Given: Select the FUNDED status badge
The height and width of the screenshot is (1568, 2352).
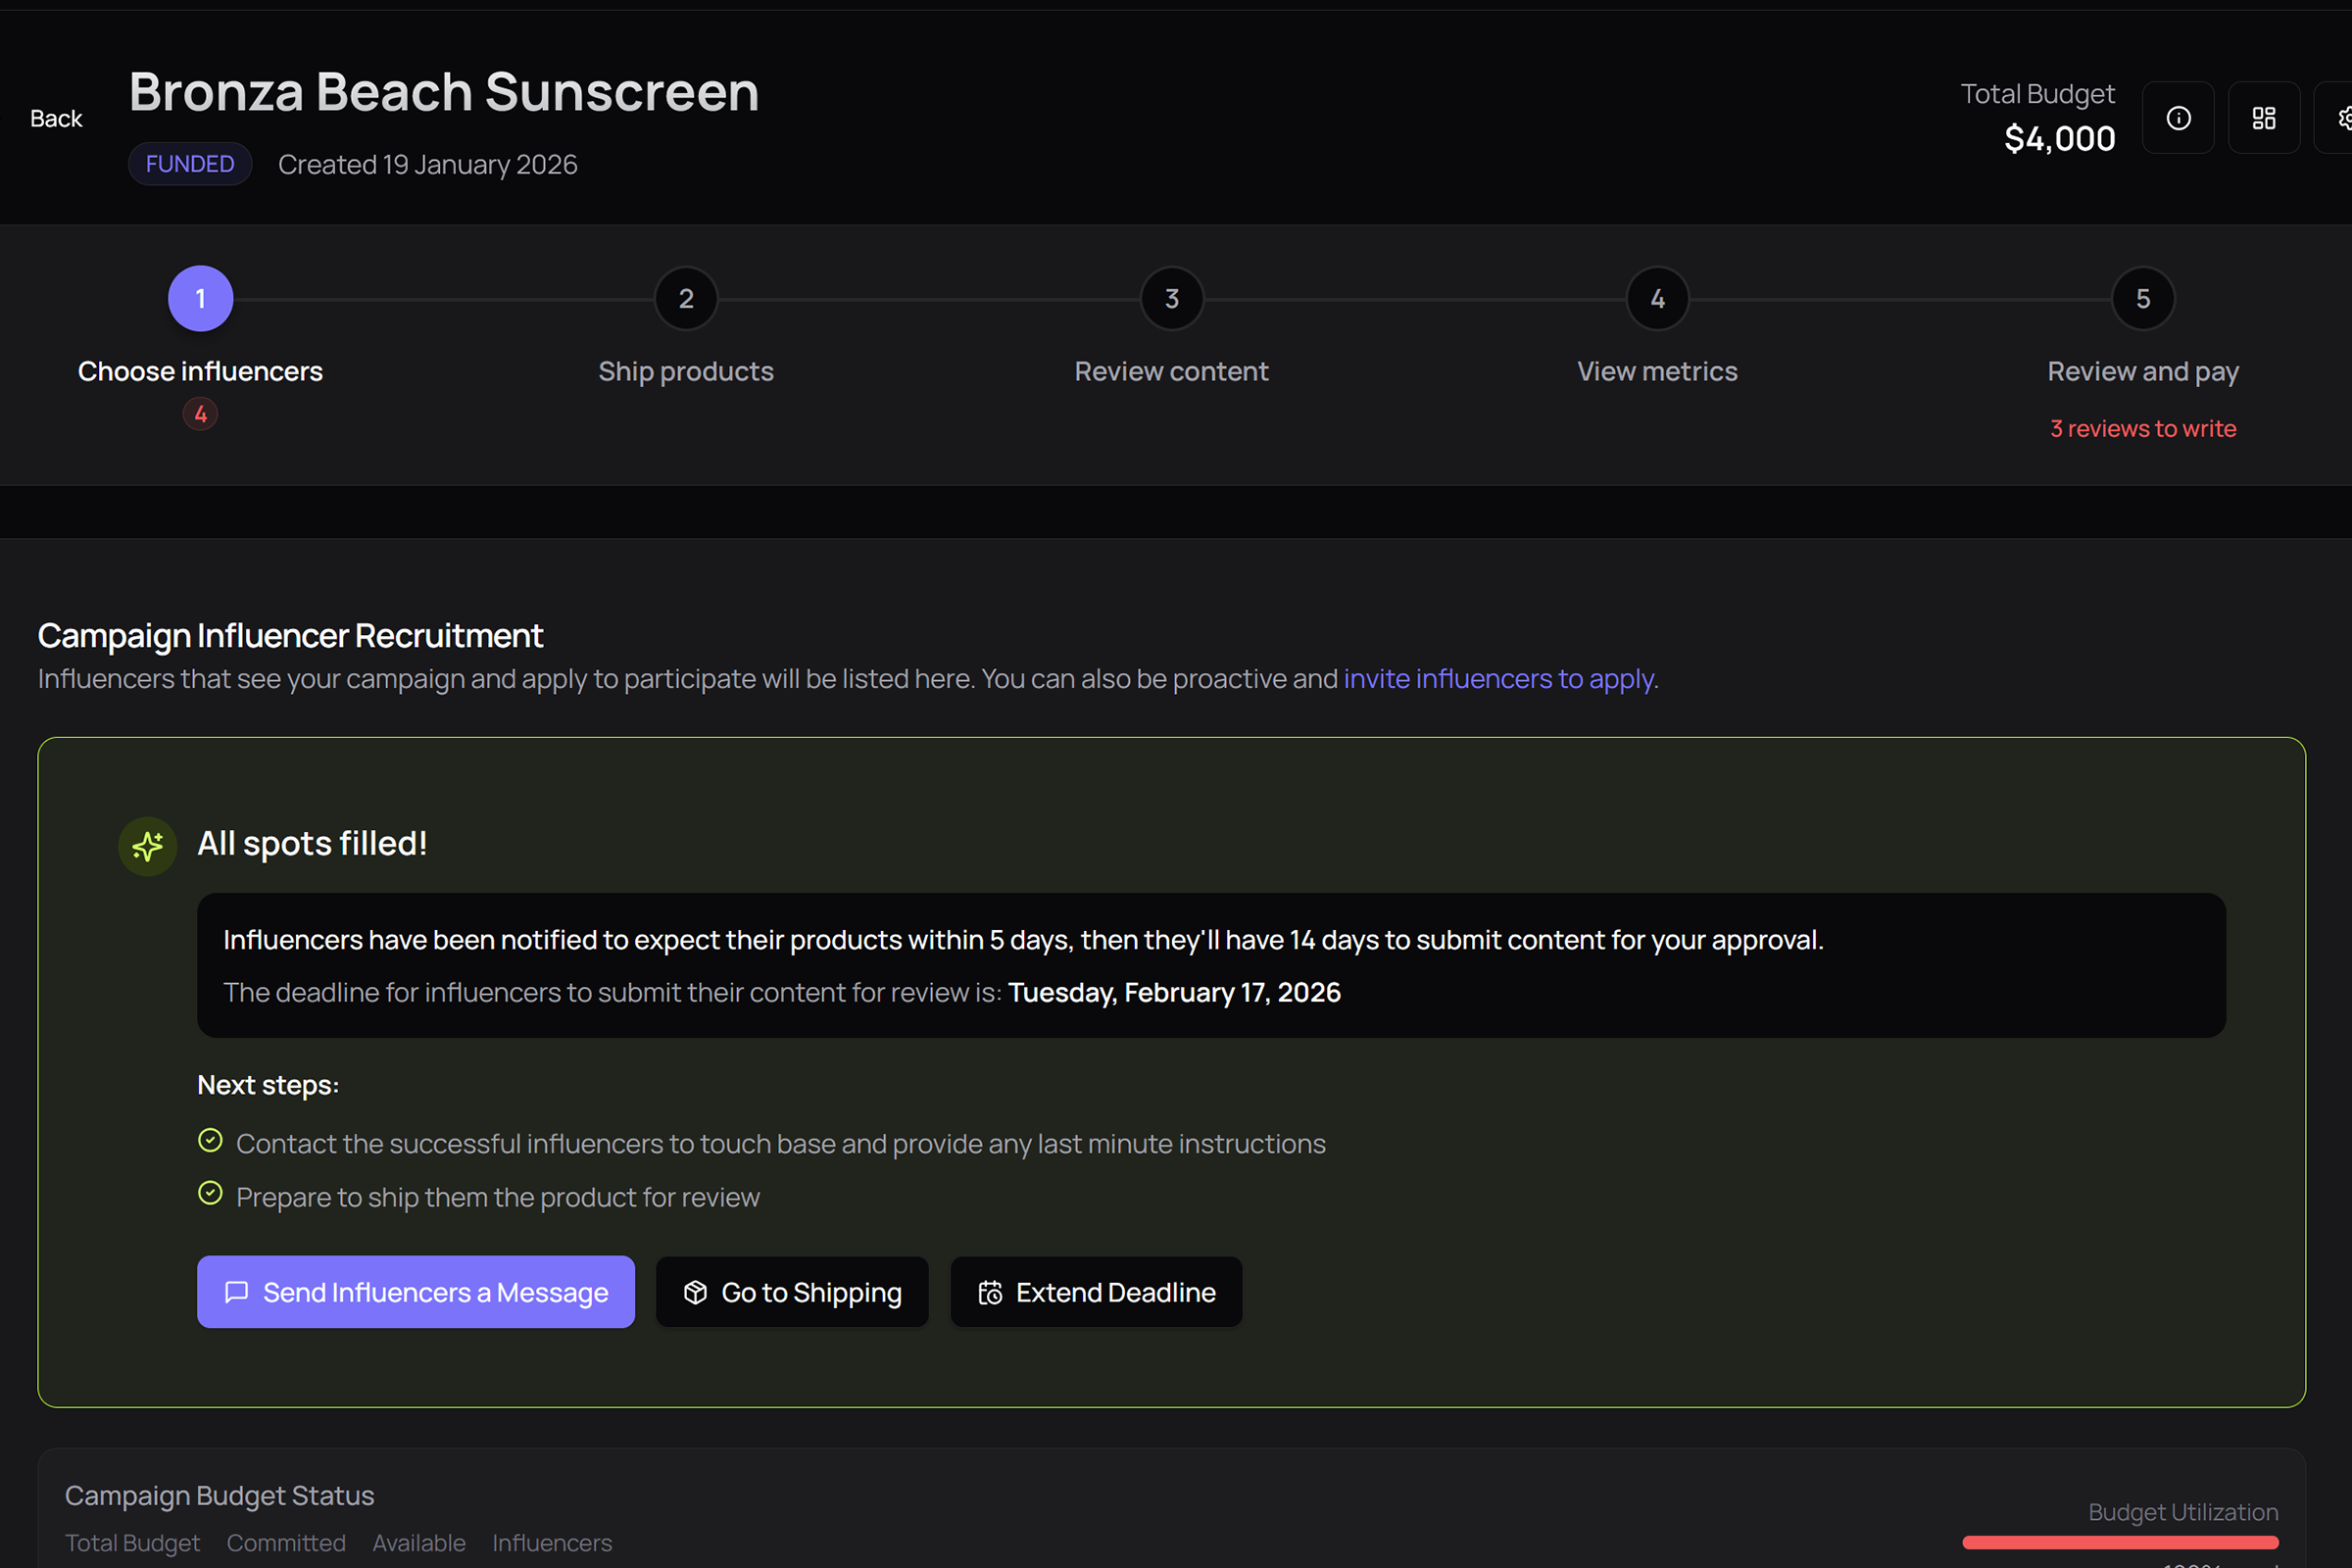Looking at the screenshot, I should [190, 163].
